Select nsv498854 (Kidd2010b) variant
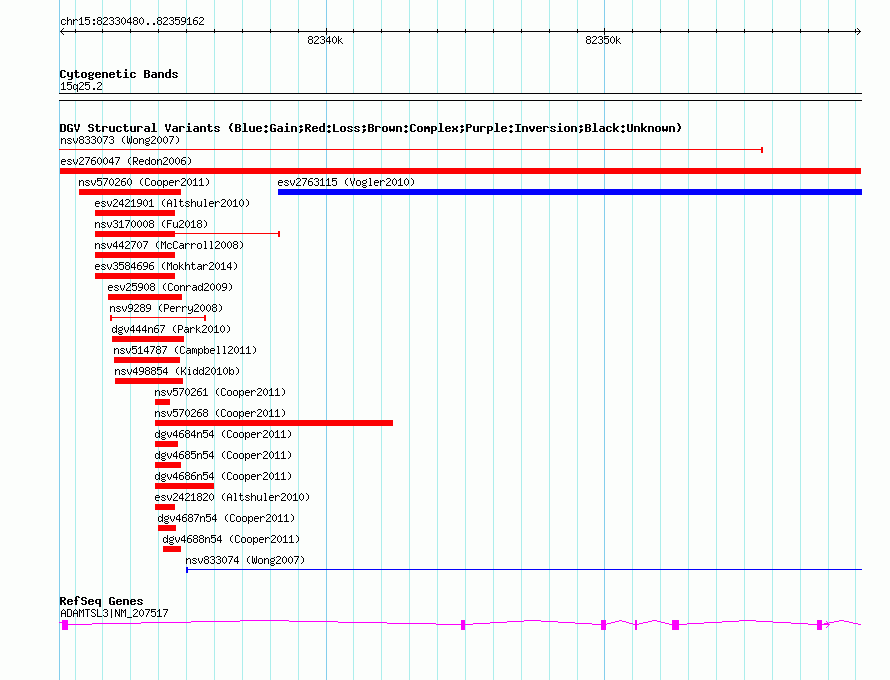890x680 pixels. click(x=177, y=371)
